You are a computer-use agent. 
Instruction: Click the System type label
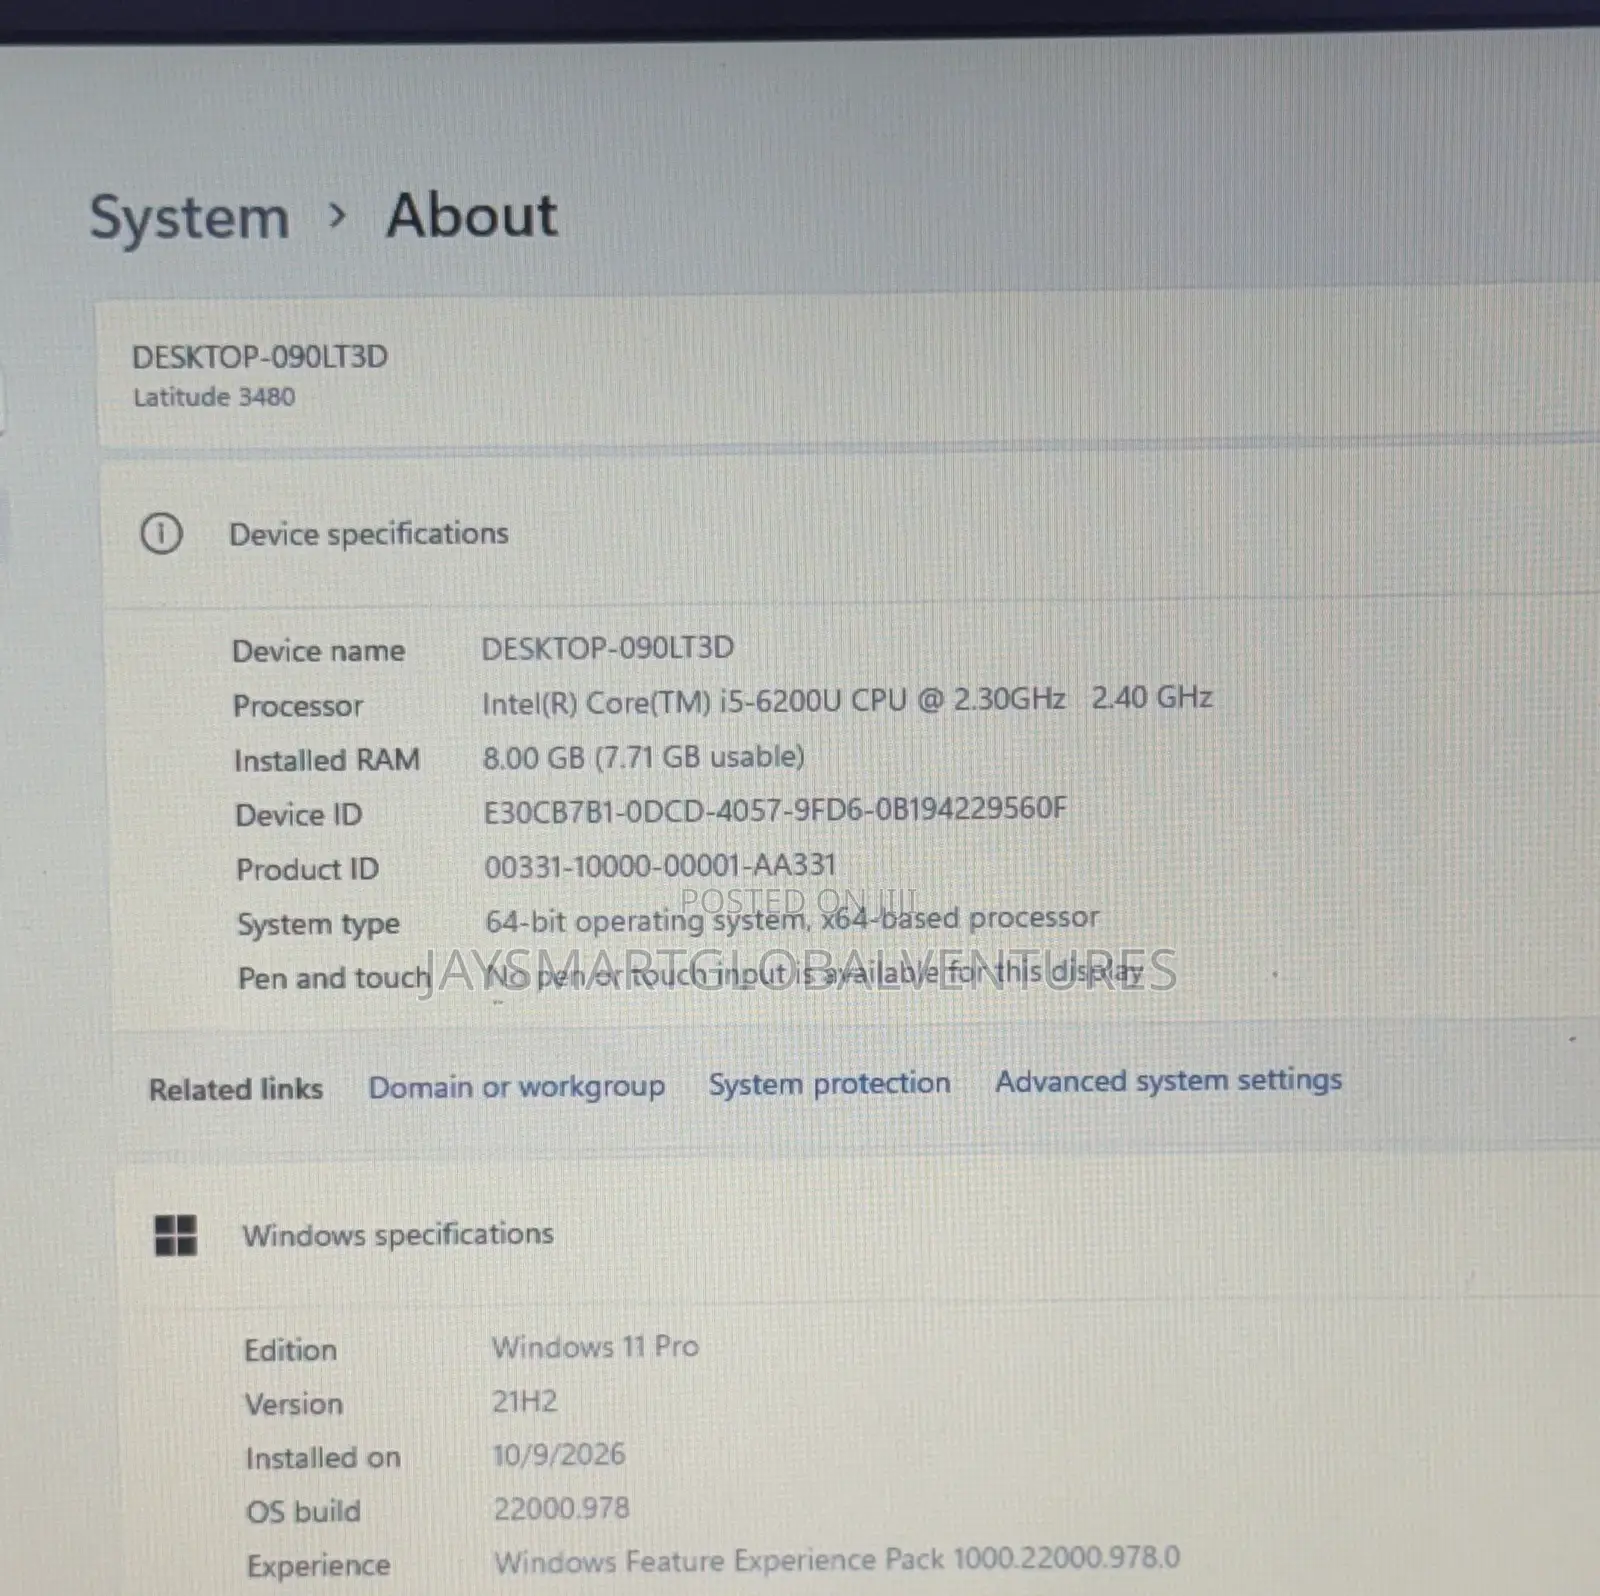(x=318, y=925)
